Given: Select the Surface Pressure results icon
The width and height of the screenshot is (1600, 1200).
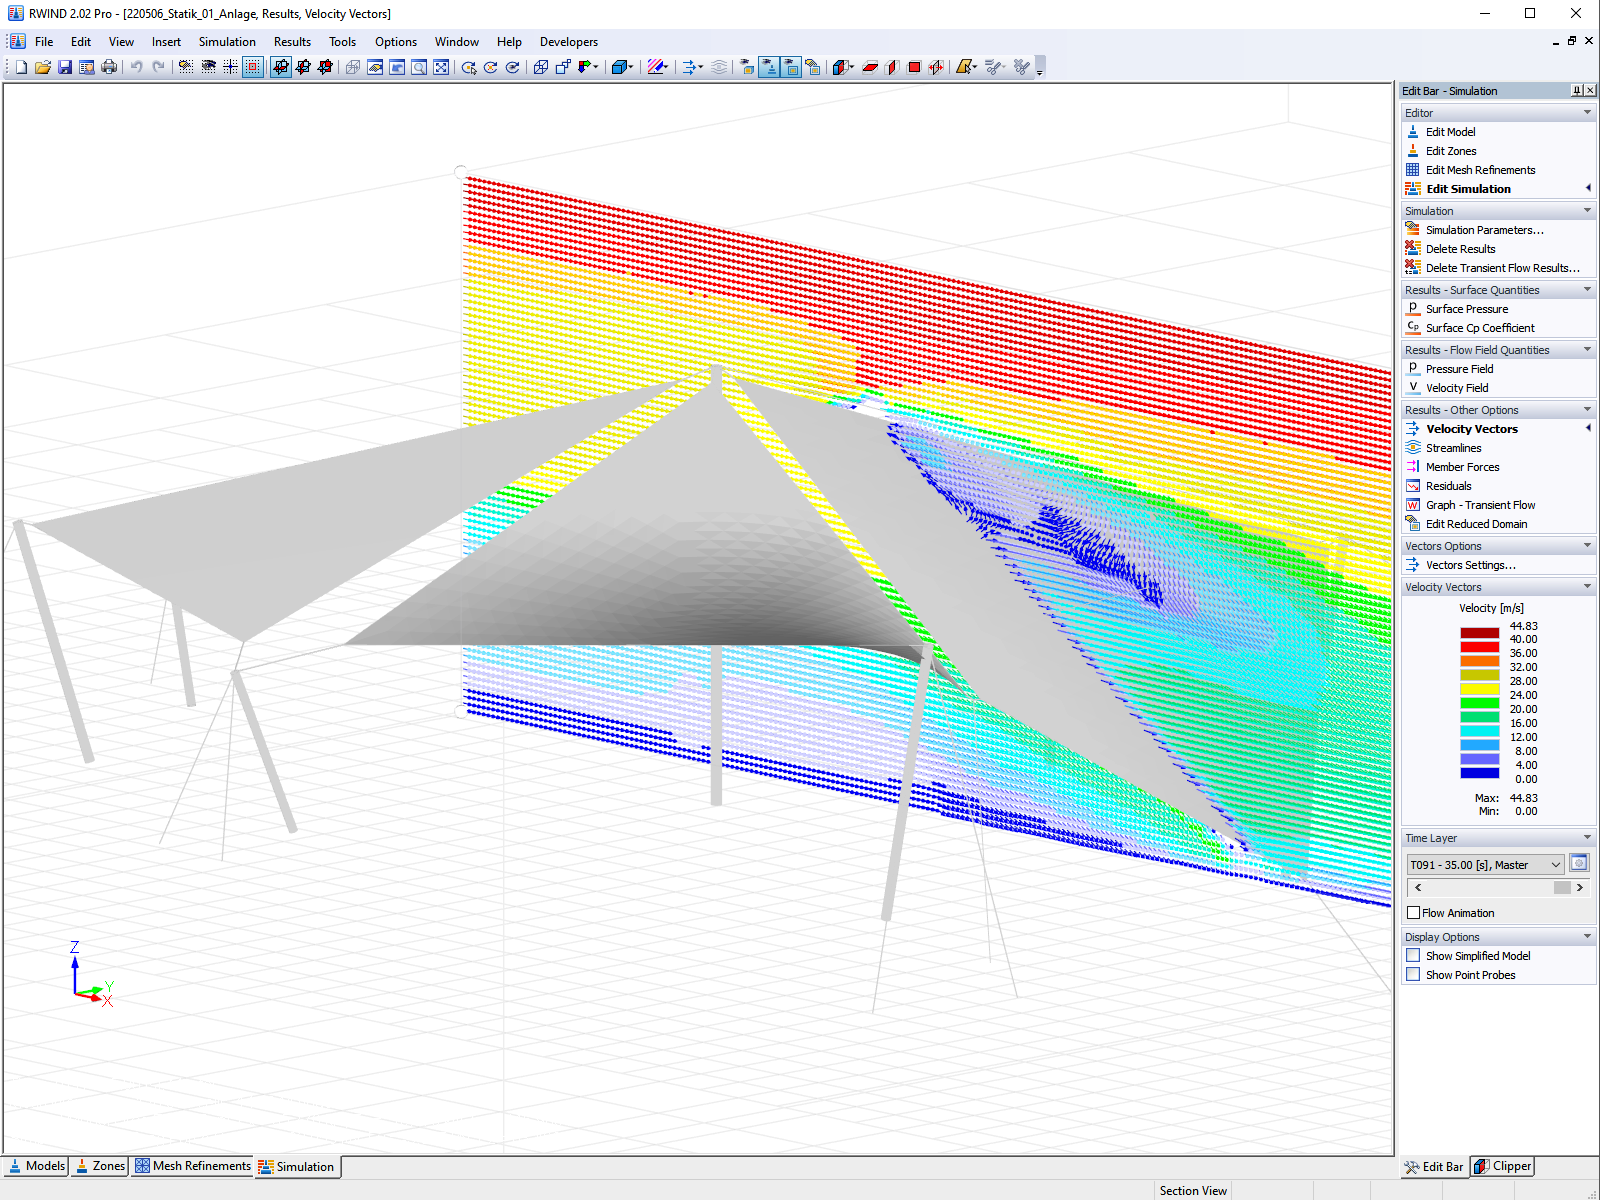Looking at the screenshot, I should point(1466,309).
